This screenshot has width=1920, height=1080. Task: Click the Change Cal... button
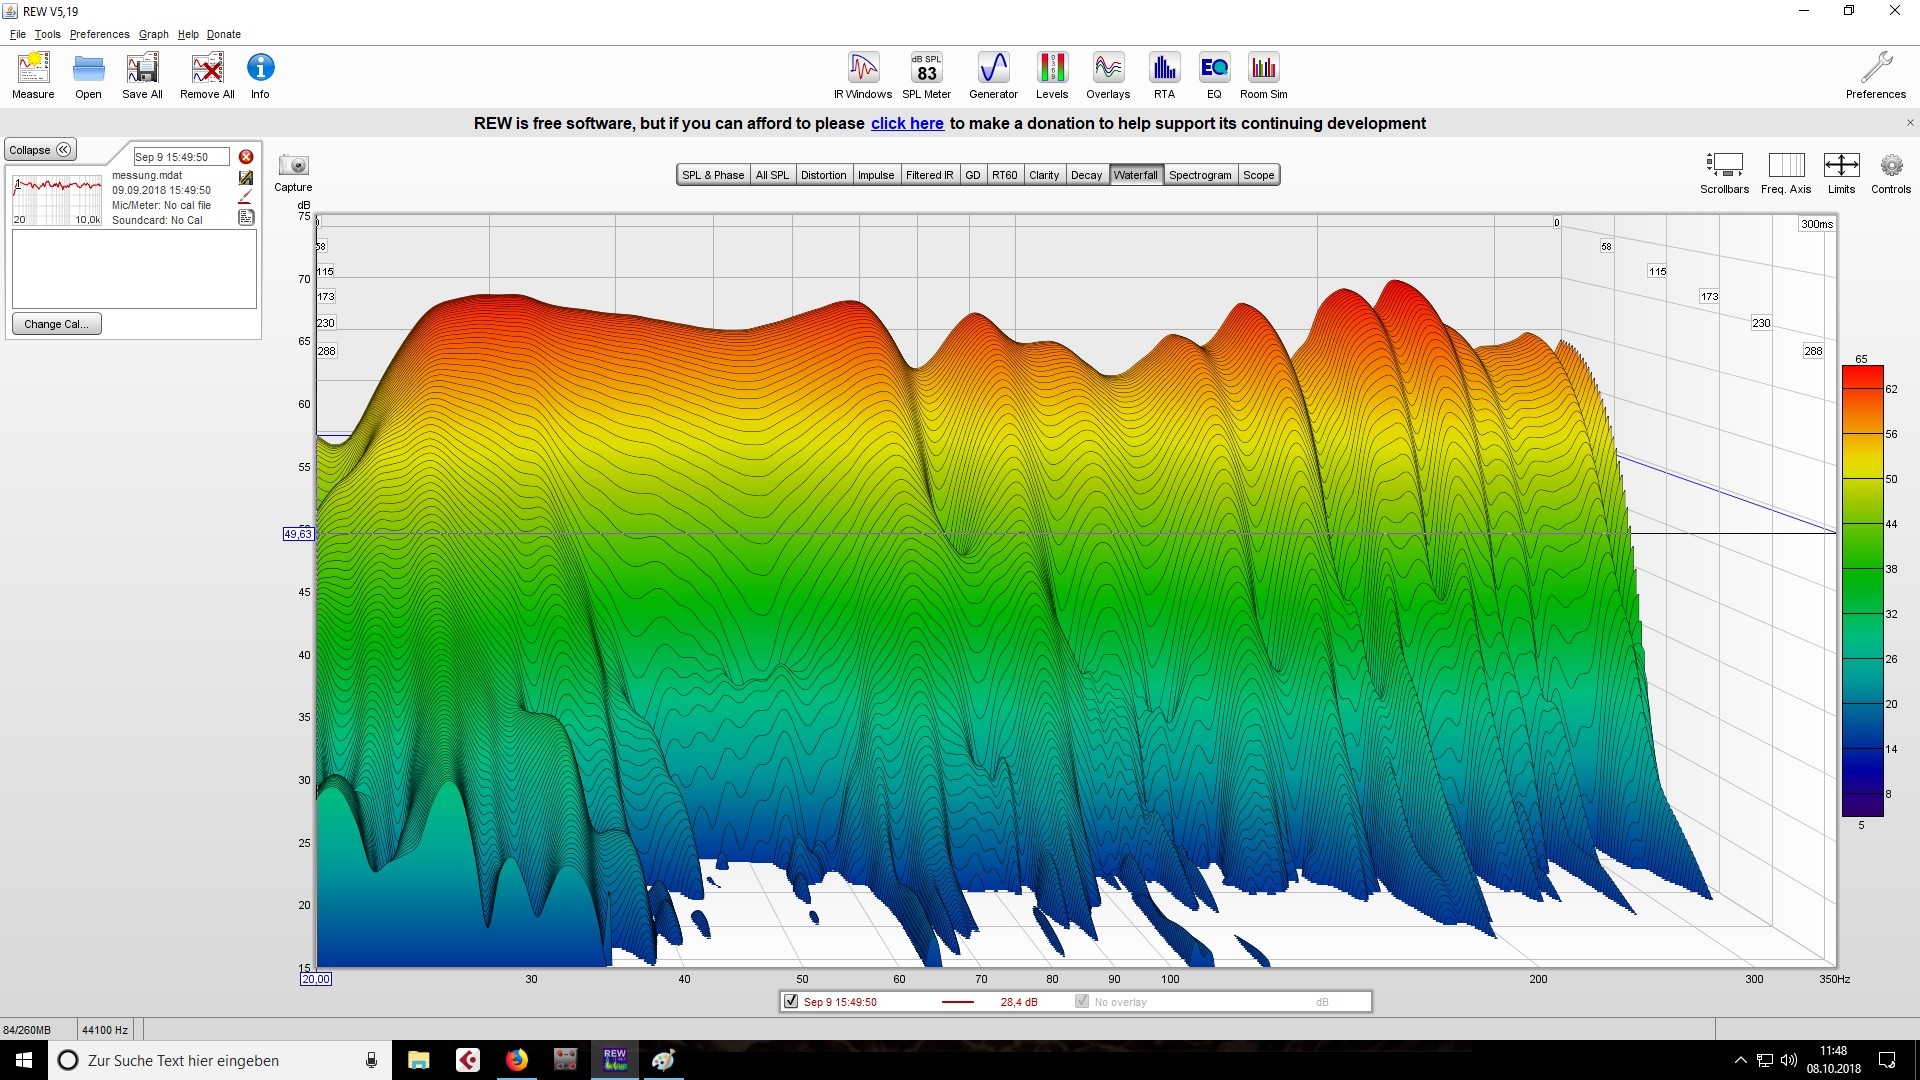point(56,324)
